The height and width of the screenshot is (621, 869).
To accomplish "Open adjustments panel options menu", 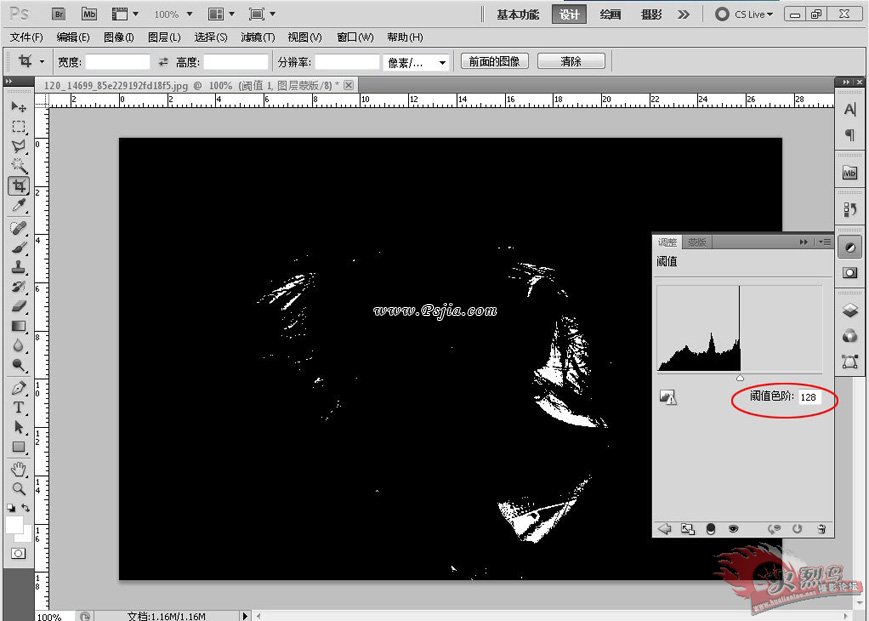I will tap(825, 242).
